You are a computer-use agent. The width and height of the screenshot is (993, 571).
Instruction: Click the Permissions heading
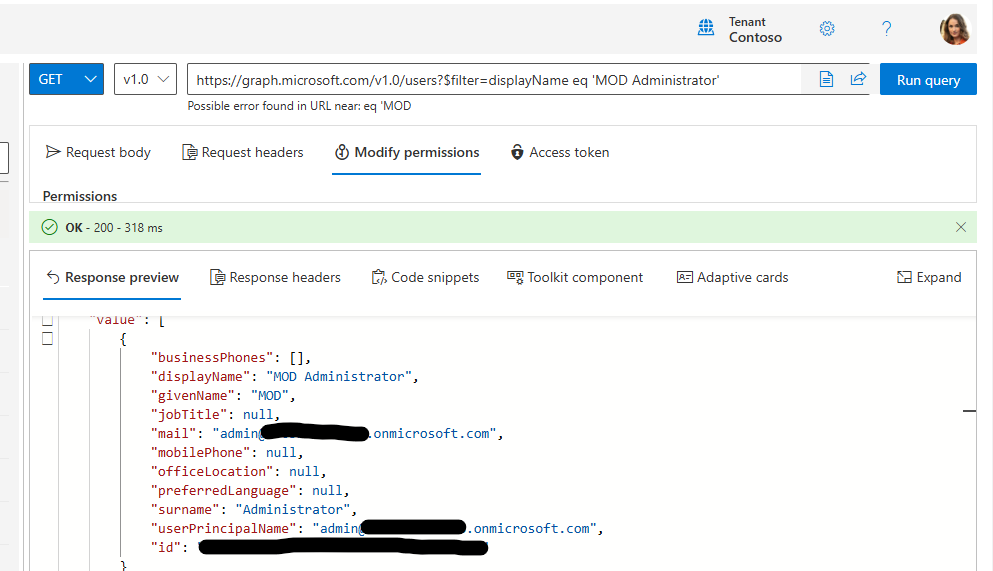pos(80,196)
